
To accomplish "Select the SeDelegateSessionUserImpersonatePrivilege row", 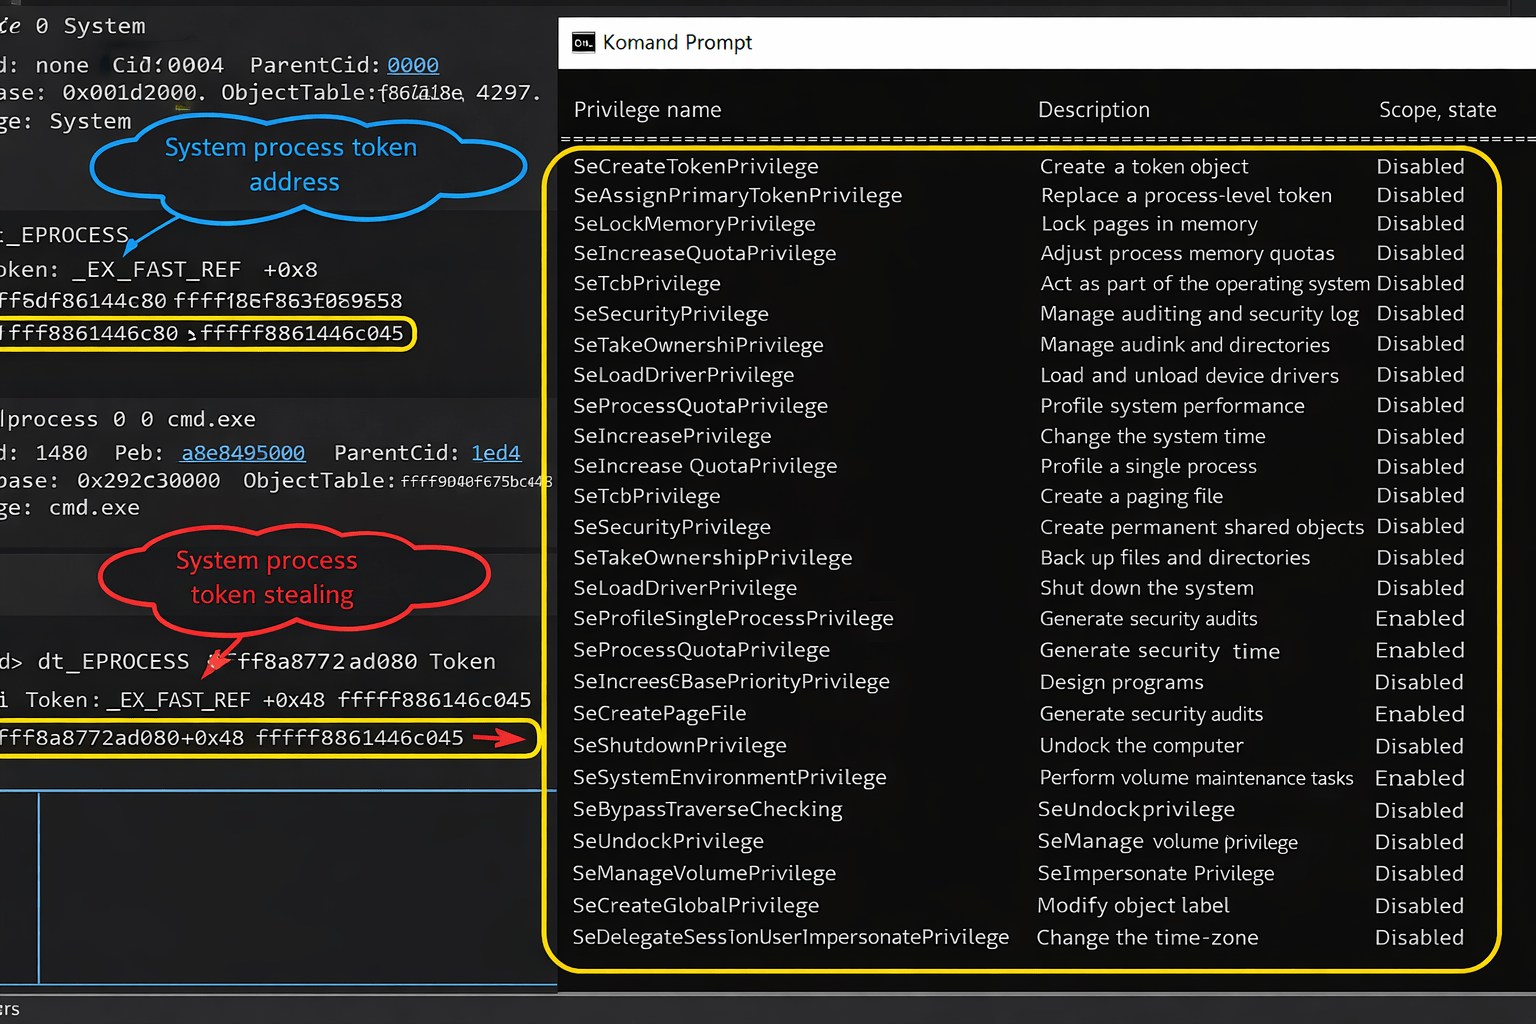I will (x=790, y=938).
